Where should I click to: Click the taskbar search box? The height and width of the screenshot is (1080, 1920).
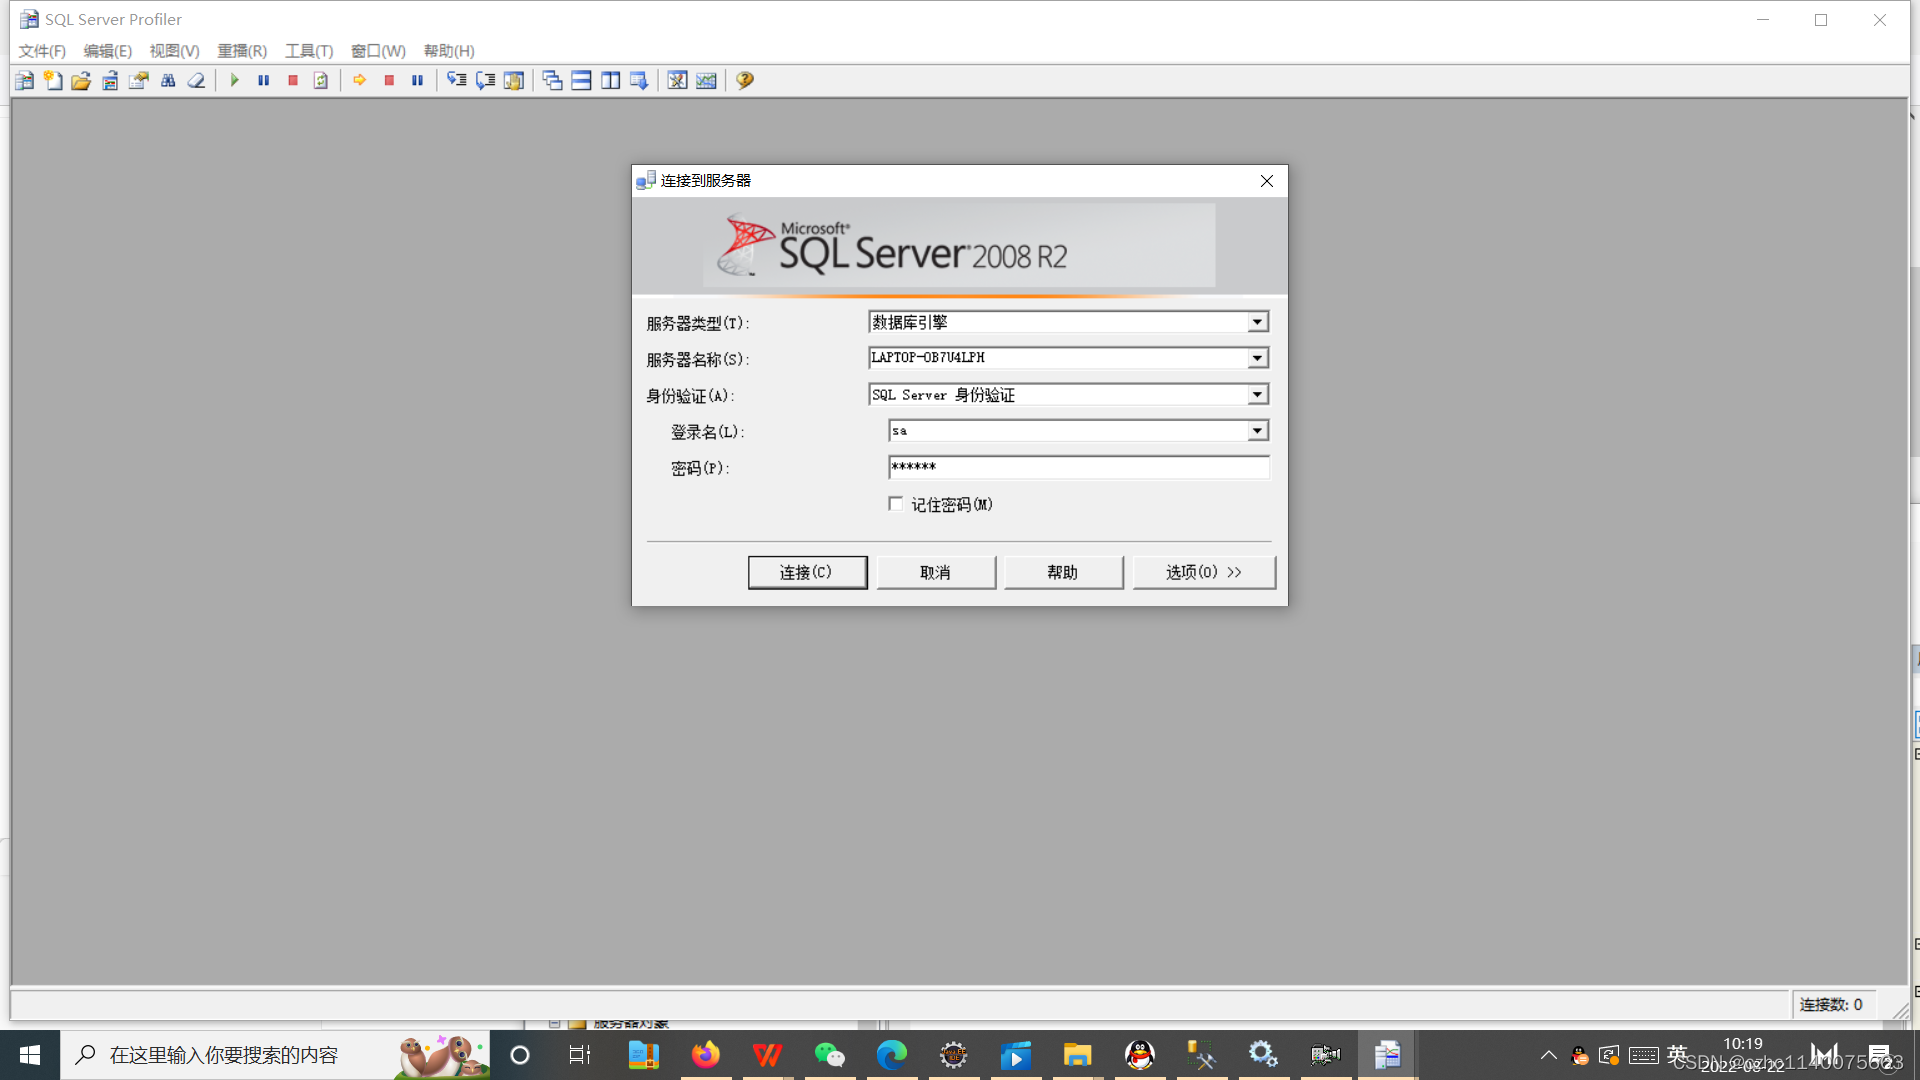point(275,1055)
